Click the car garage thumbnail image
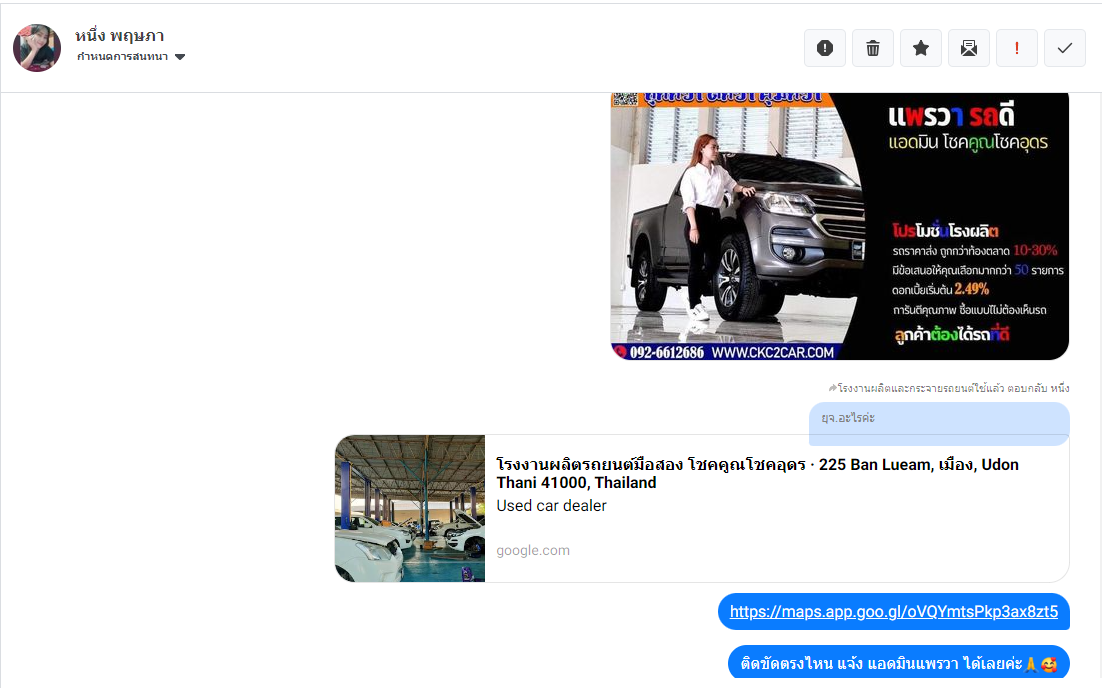This screenshot has width=1102, height=688. 410,508
